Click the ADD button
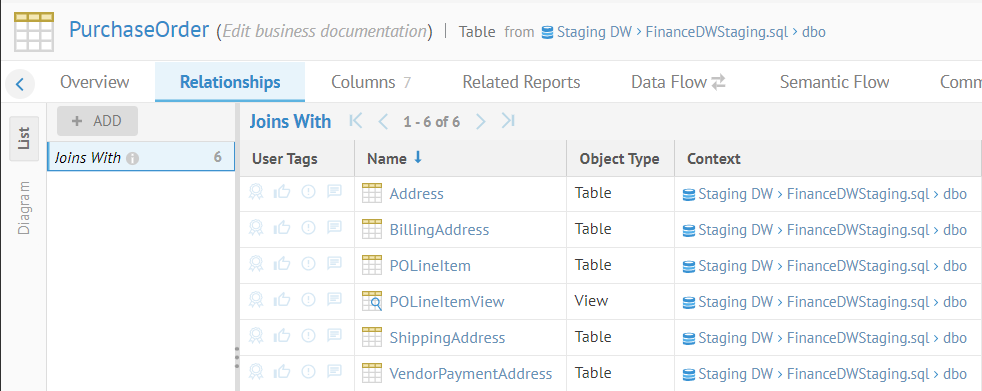The image size is (982, 391). 97,121
